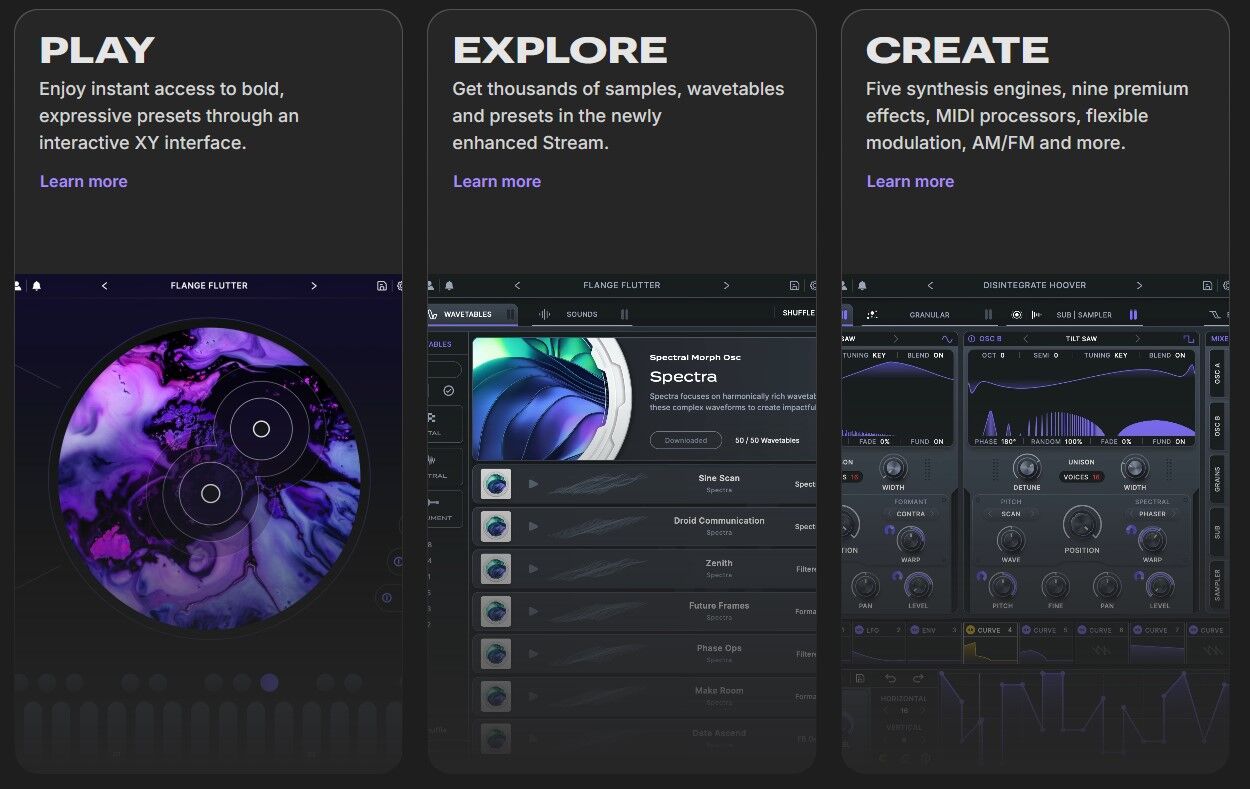Go to next preset in the PLAY card

[314, 286]
